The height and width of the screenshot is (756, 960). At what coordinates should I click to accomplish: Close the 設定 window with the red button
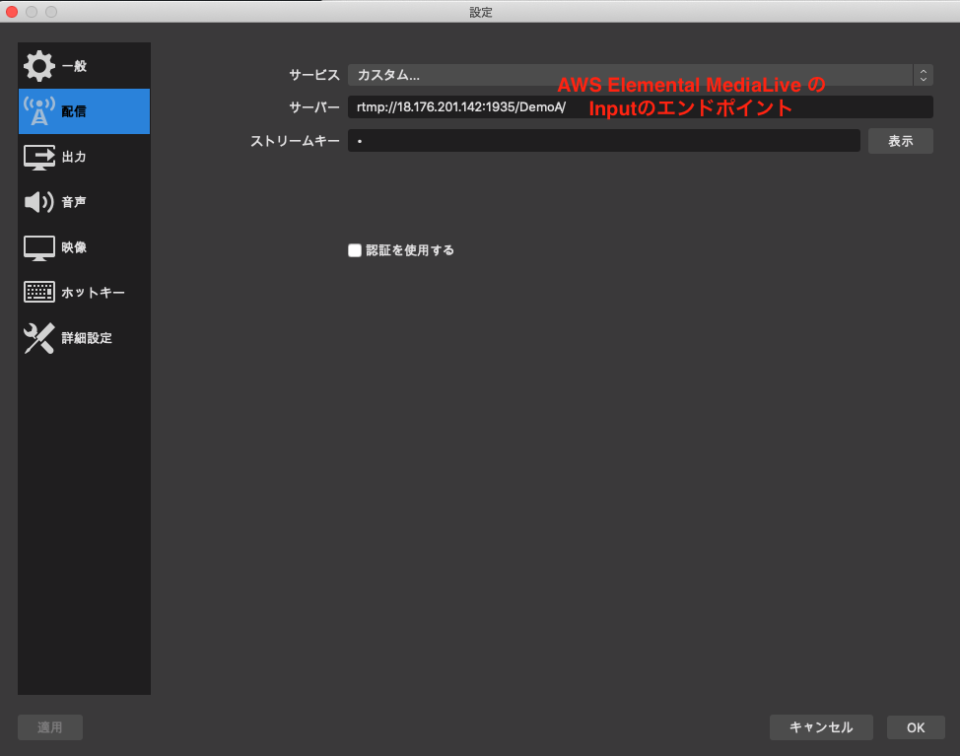click(x=12, y=12)
